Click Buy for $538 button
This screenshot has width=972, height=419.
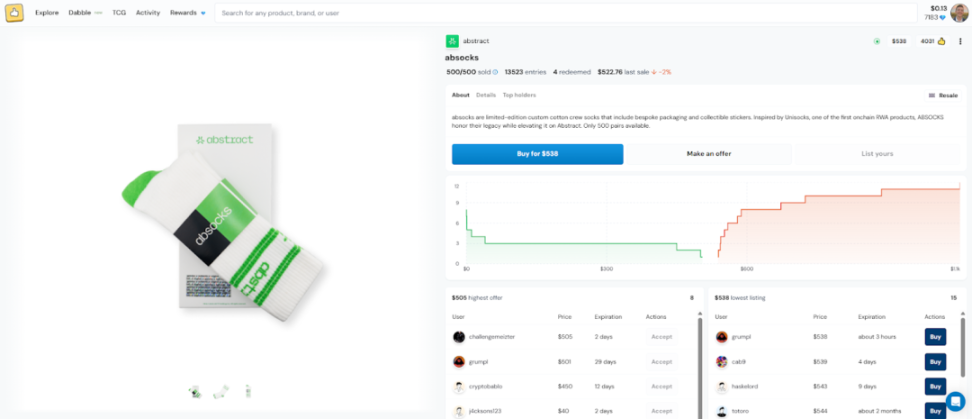[537, 154]
